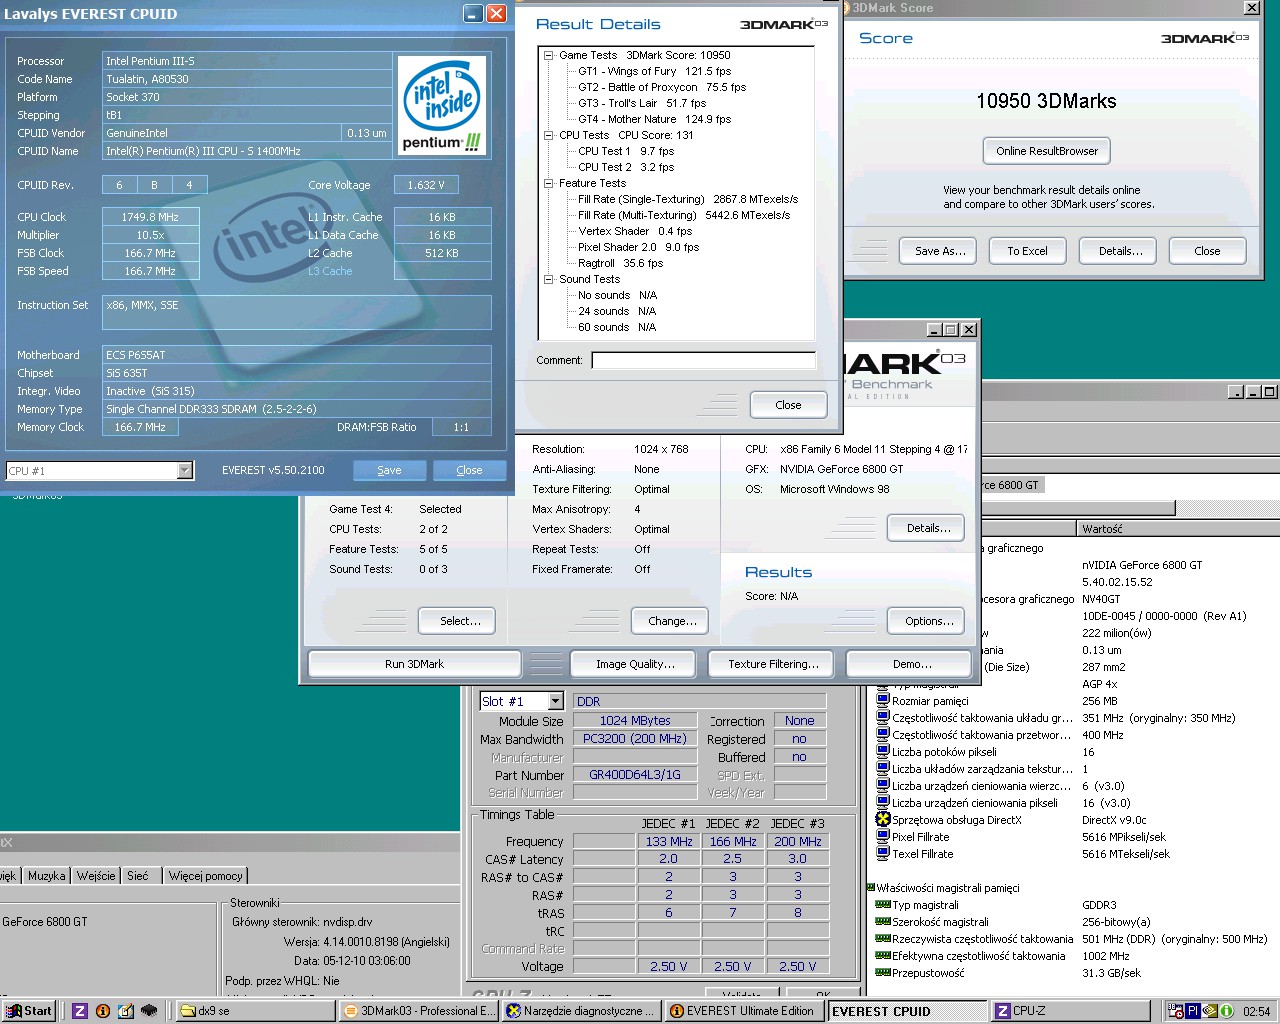
Task: Click the Sprzętowa obsługa DirectX icon
Action: (x=883, y=819)
